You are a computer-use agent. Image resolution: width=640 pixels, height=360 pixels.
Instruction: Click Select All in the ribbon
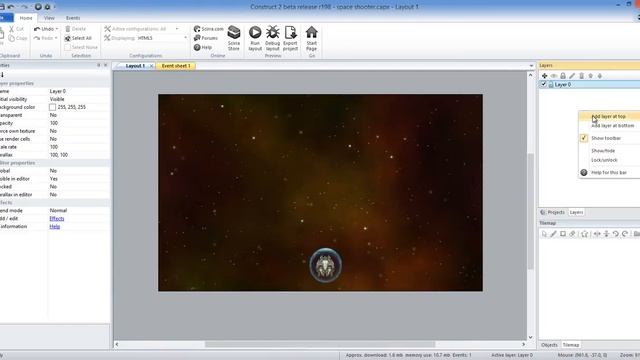78,38
